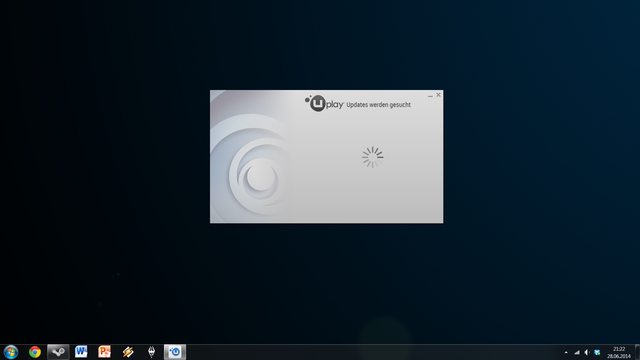Select the active Uplay taskbar button

(175, 352)
